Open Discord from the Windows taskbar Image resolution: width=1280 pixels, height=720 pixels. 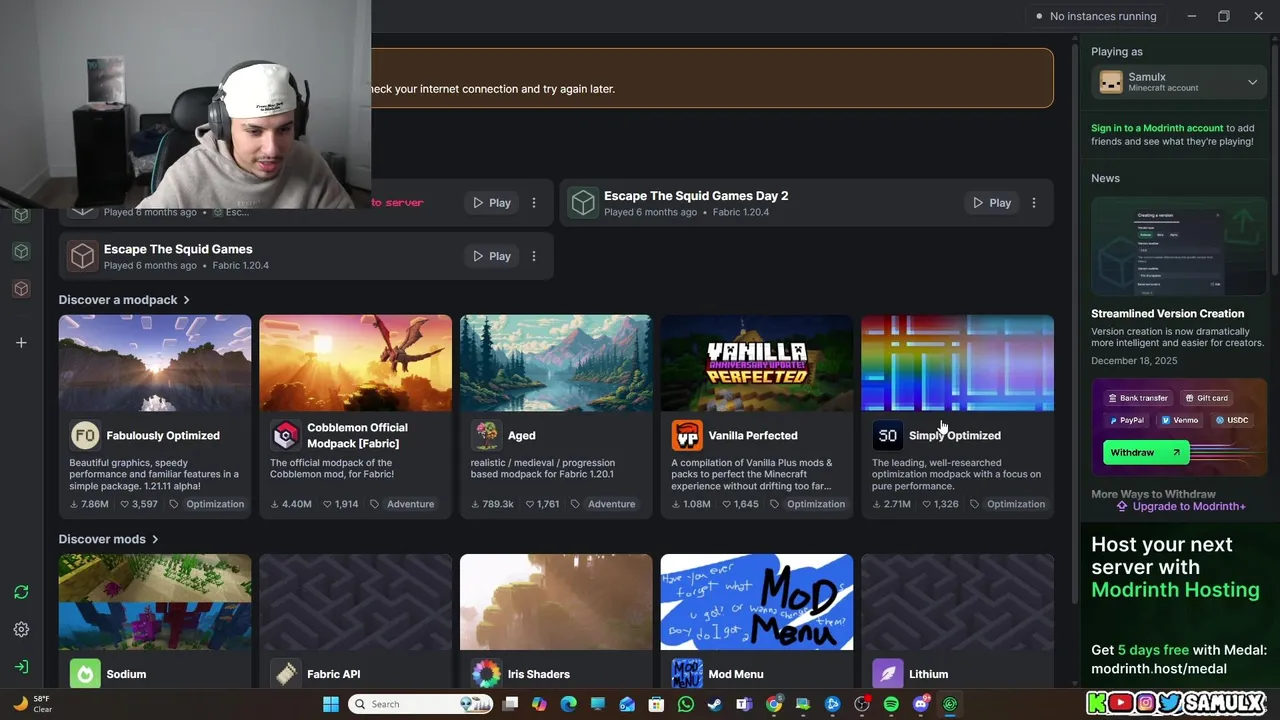(x=921, y=704)
